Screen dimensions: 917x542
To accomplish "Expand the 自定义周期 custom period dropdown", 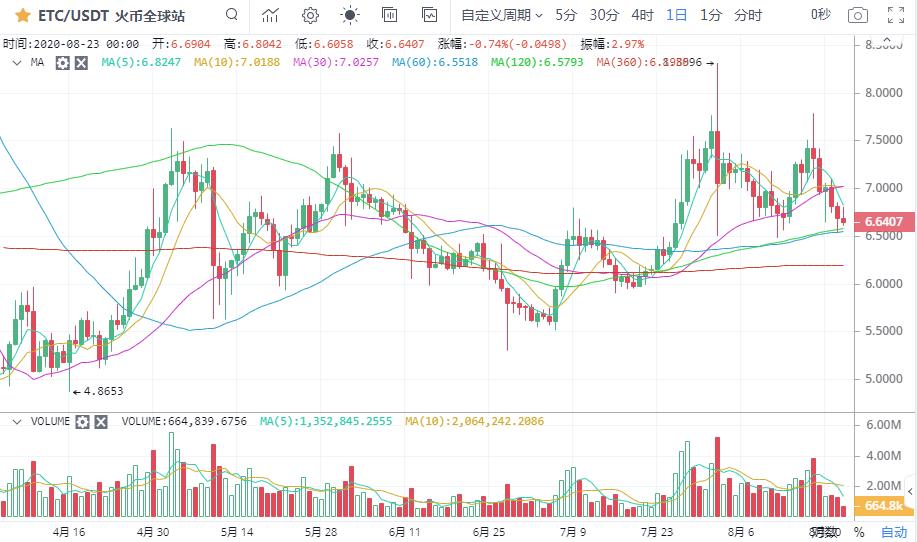I will click(502, 15).
